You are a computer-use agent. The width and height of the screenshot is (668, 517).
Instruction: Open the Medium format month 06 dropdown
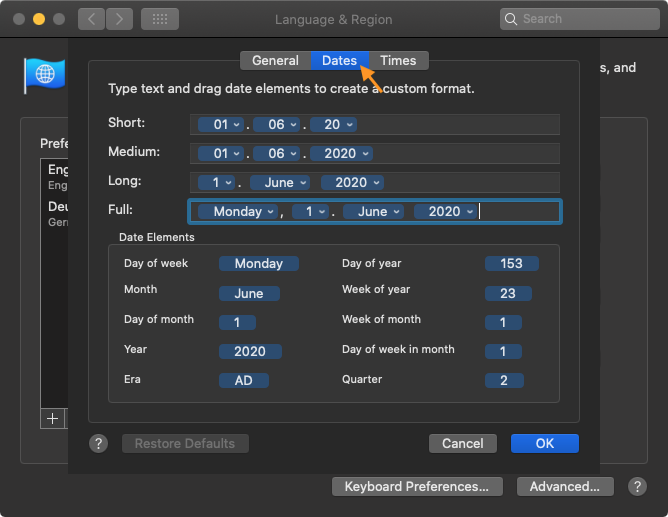[x=276, y=153]
